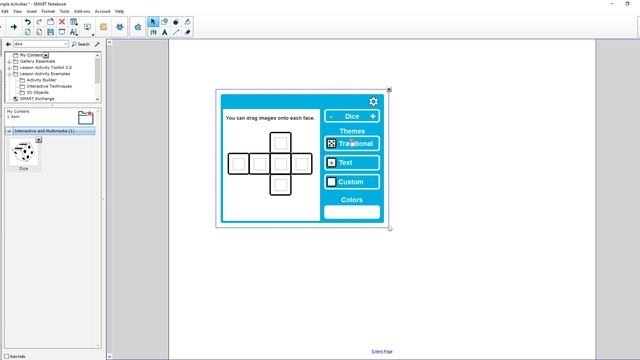Decrease dice count with minus

[x=331, y=116]
